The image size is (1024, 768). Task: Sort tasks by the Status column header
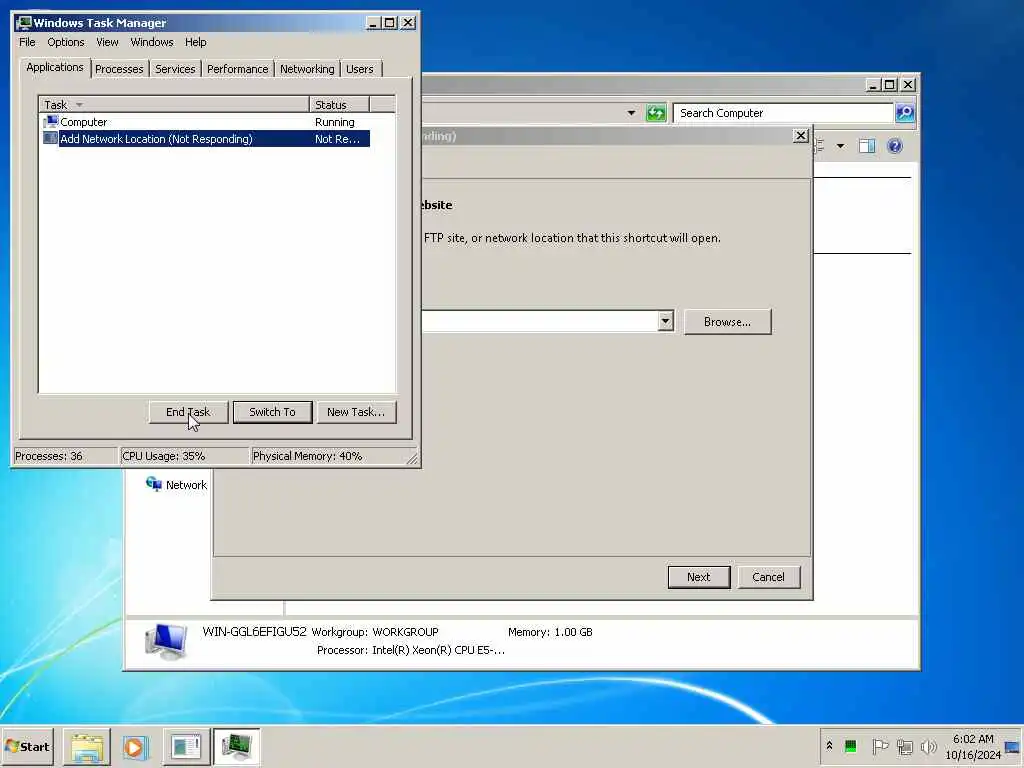click(x=339, y=104)
